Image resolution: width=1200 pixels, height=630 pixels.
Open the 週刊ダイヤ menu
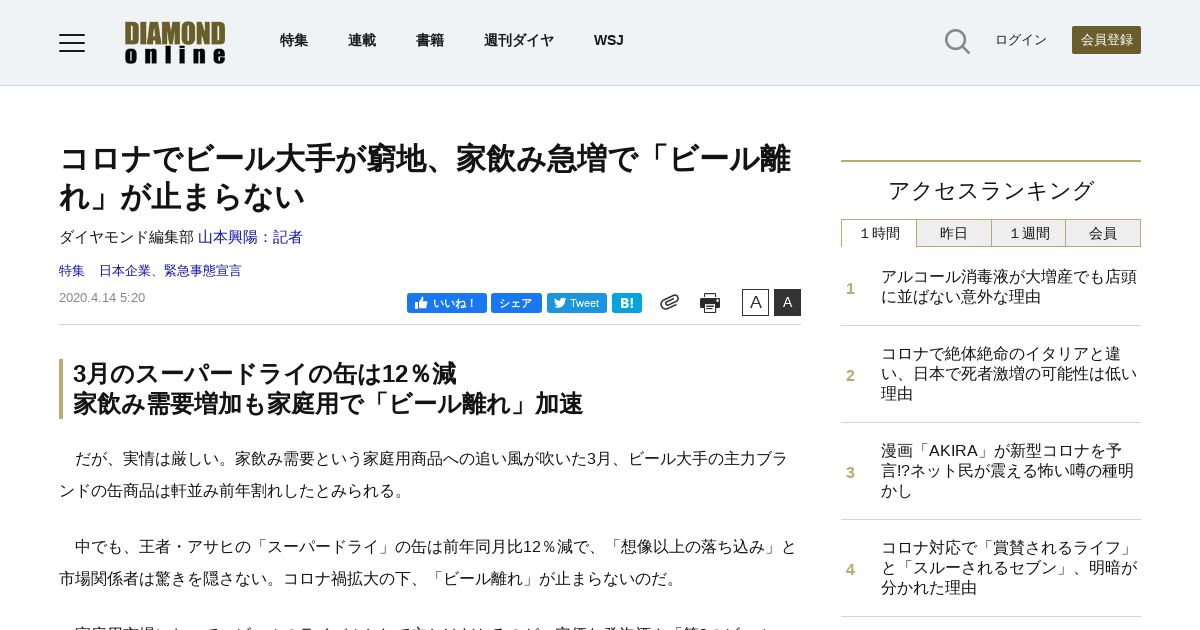click(x=519, y=40)
